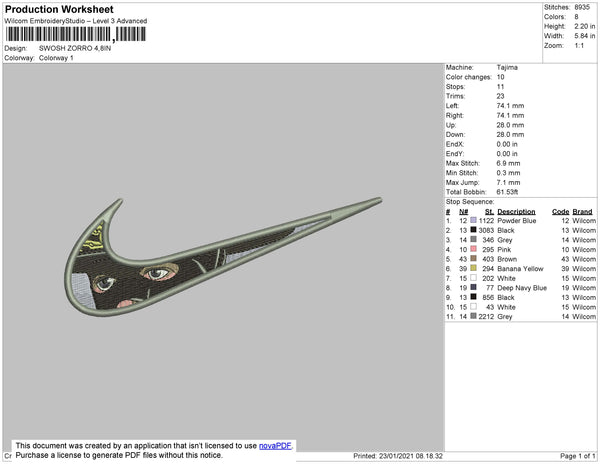
Task: Click the 'Powder Blue' description text
Action: coord(516,221)
